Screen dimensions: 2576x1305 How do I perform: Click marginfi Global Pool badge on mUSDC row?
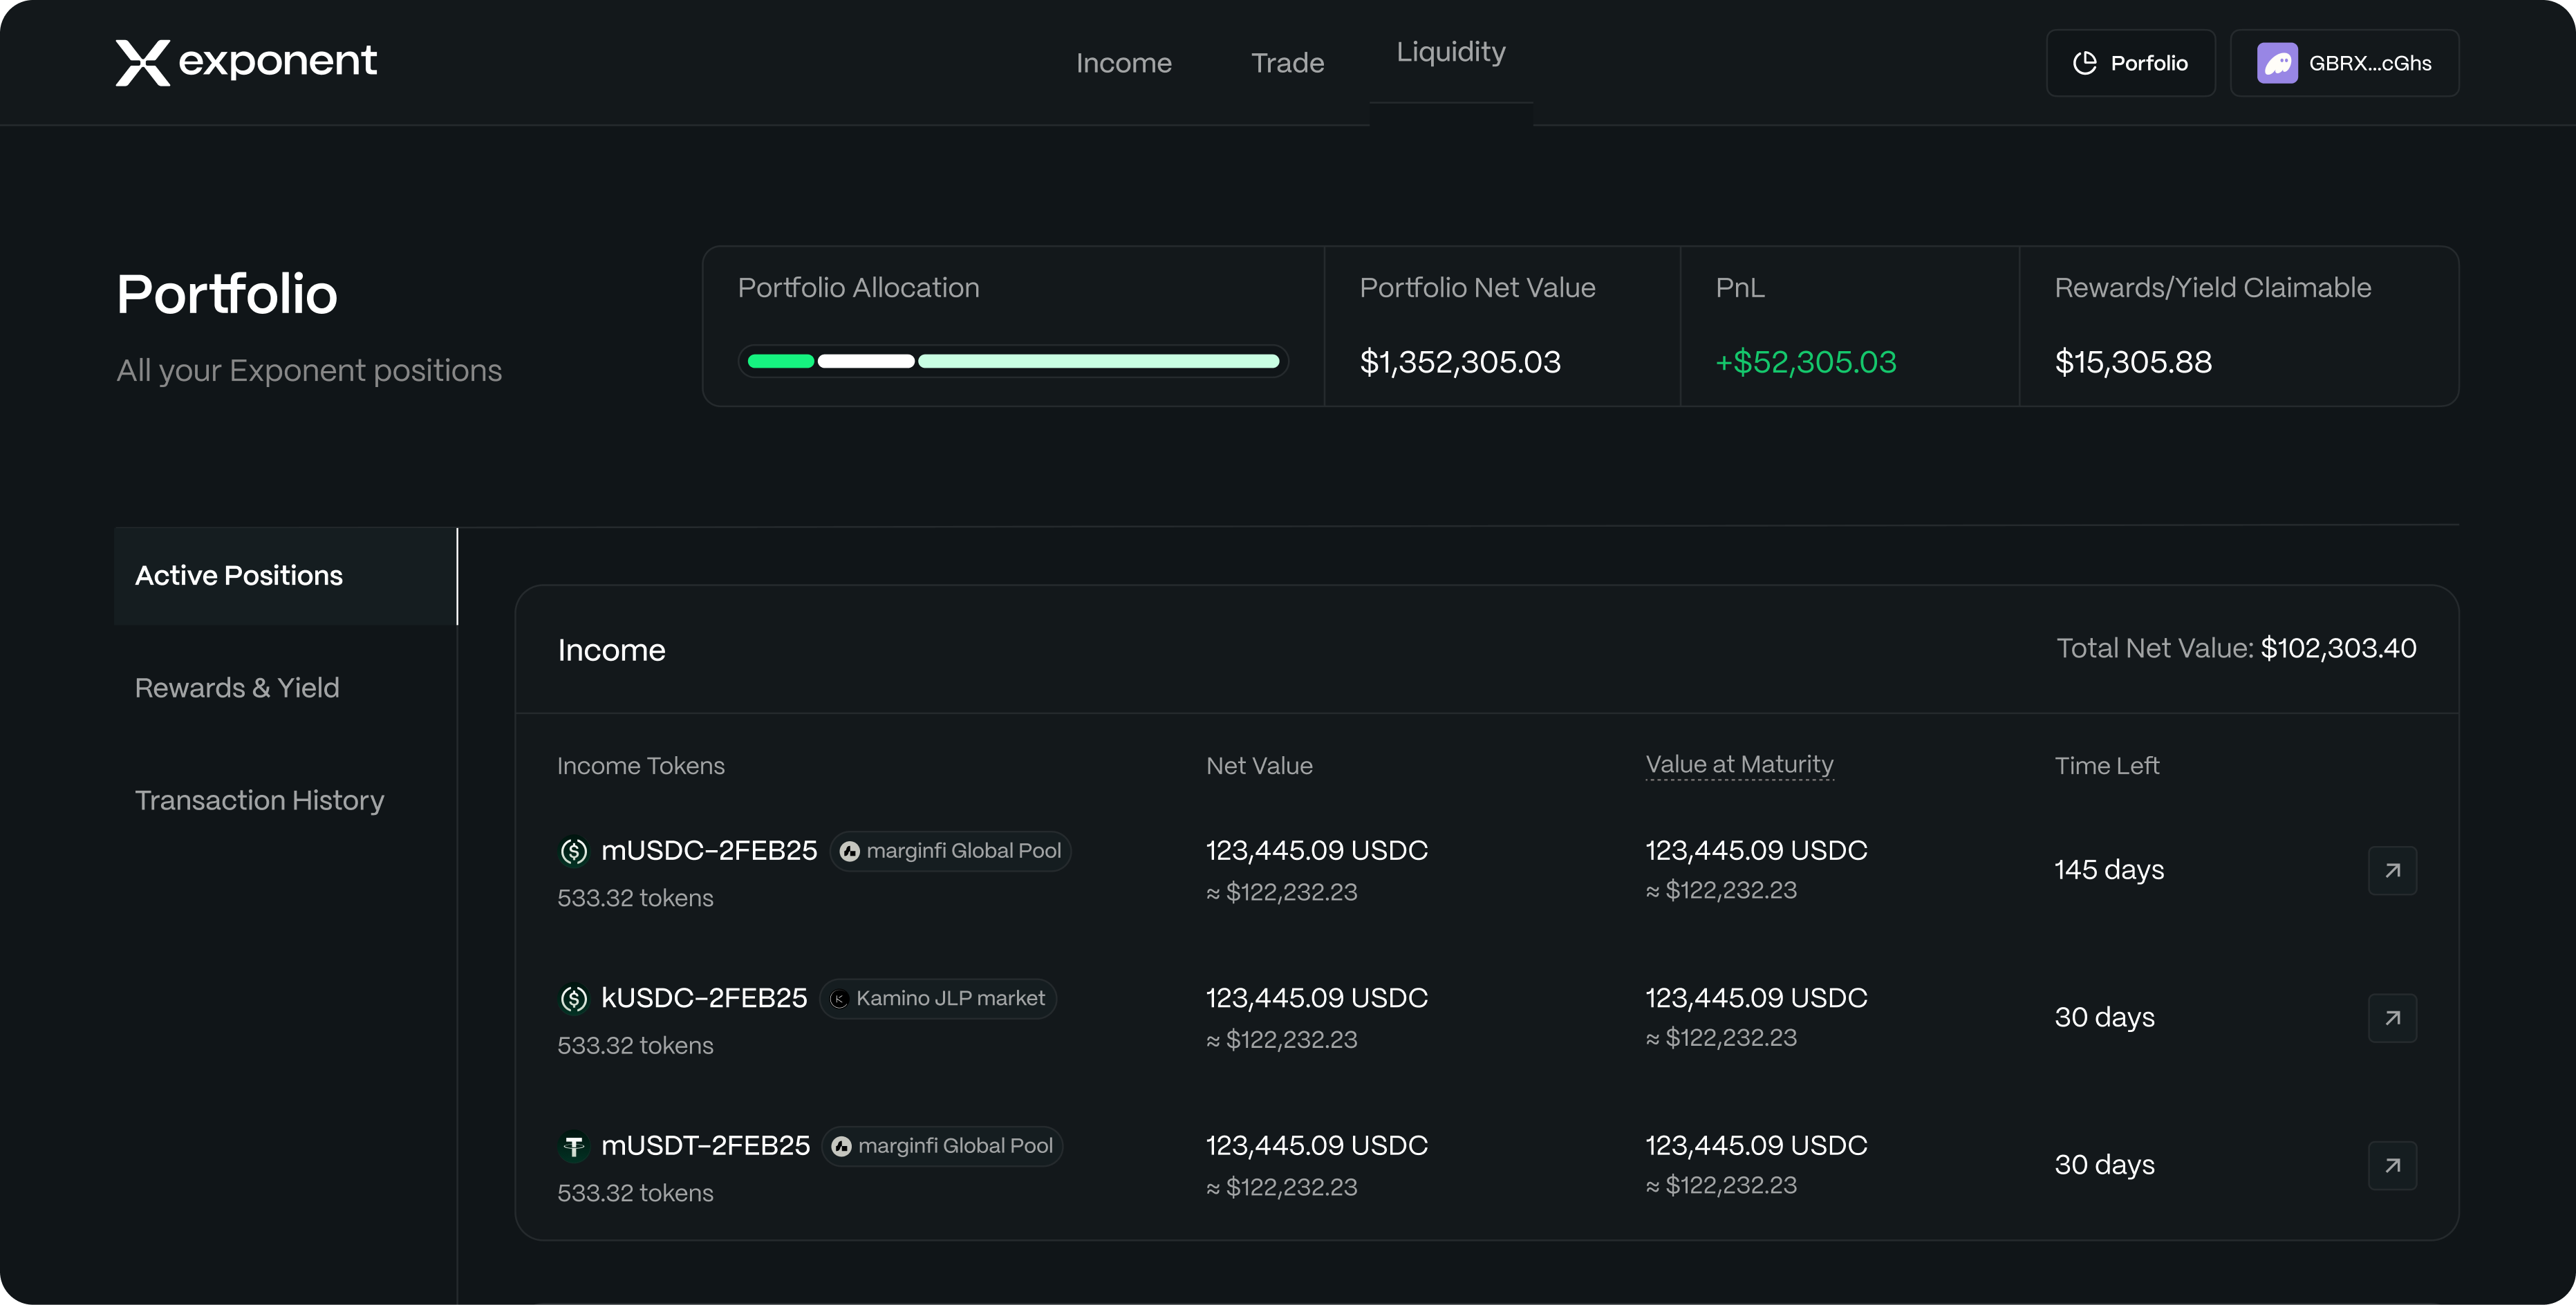[x=950, y=851]
